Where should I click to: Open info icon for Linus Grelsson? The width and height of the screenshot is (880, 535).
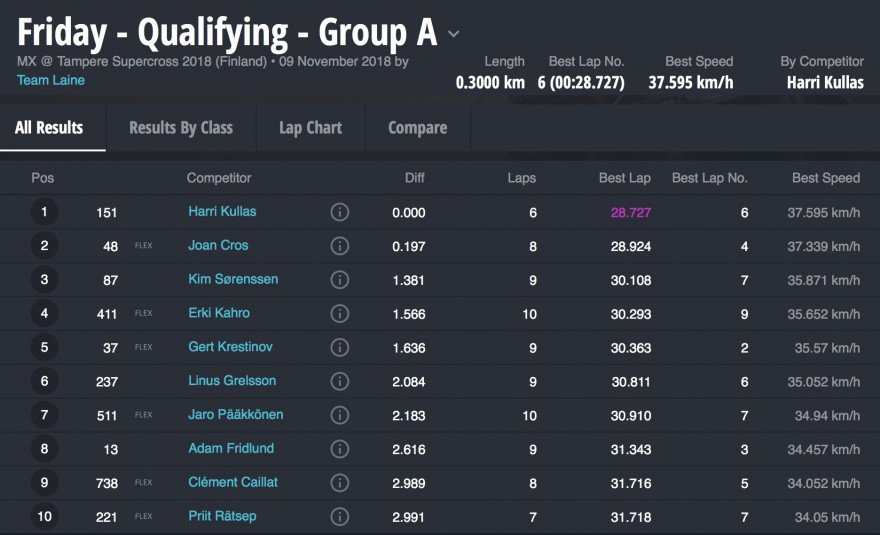click(x=340, y=381)
